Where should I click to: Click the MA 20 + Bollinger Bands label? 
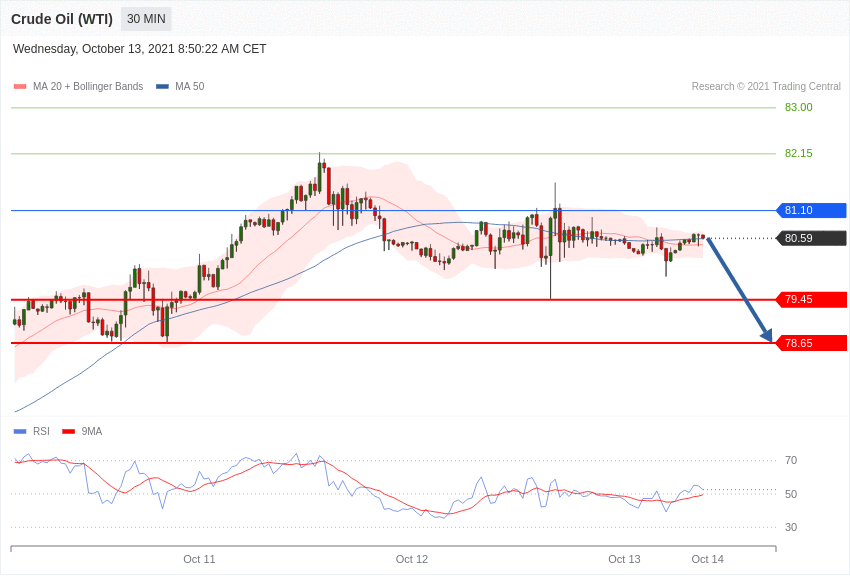[88, 87]
